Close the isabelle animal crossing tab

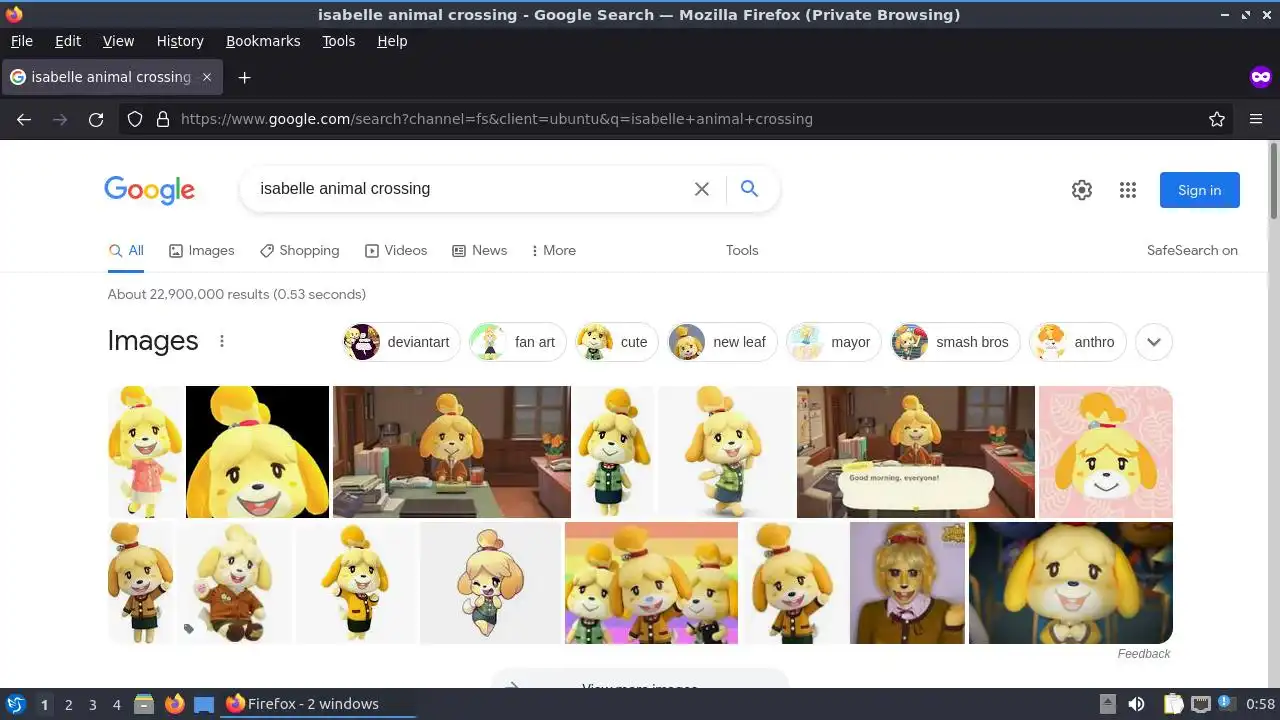(207, 77)
